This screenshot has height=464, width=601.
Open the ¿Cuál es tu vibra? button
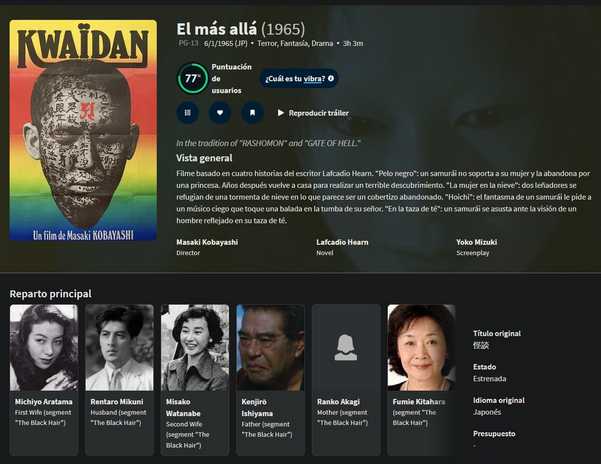(x=299, y=79)
